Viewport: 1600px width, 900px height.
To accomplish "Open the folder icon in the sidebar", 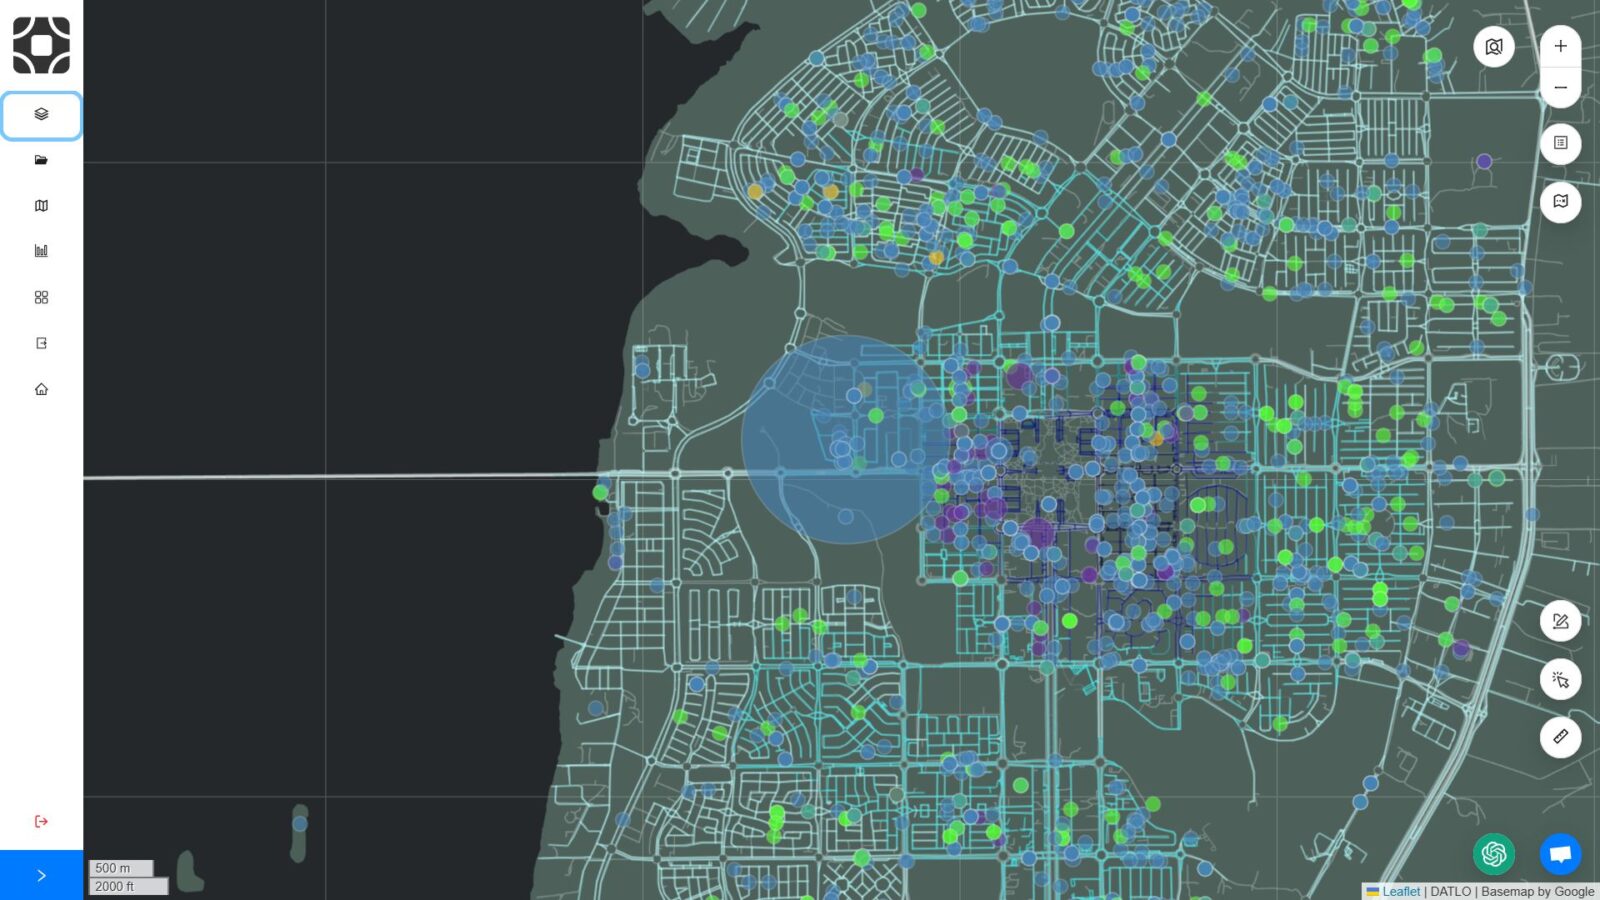I will (41, 160).
